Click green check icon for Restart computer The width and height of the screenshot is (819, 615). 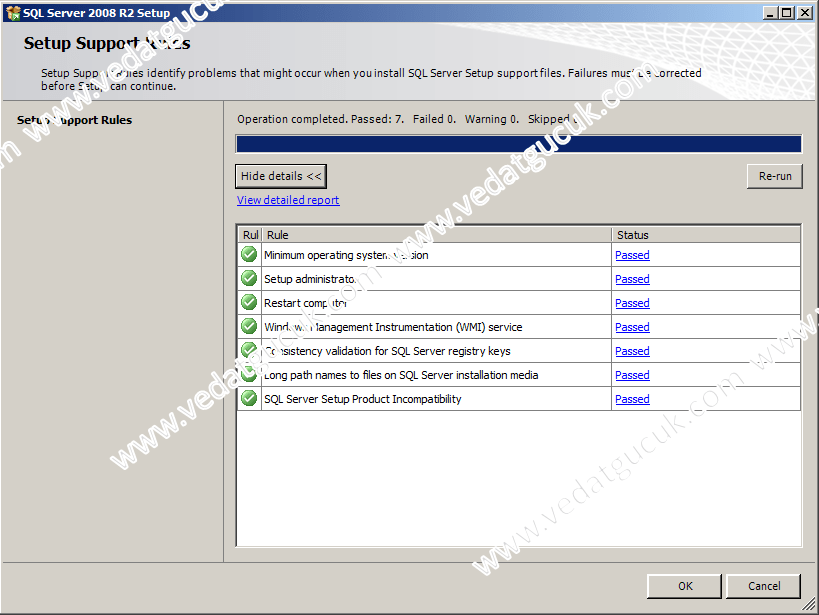[249, 303]
